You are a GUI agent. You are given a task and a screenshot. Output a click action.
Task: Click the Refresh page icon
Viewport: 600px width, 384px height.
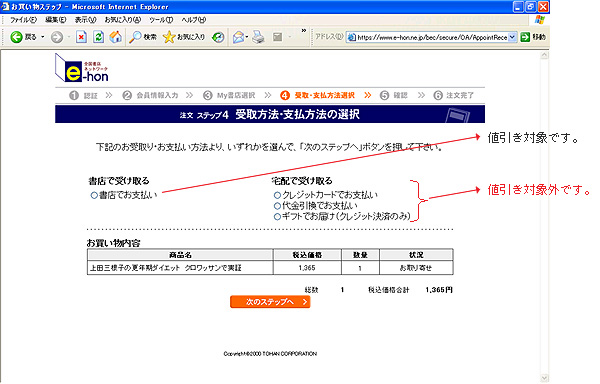(99, 37)
